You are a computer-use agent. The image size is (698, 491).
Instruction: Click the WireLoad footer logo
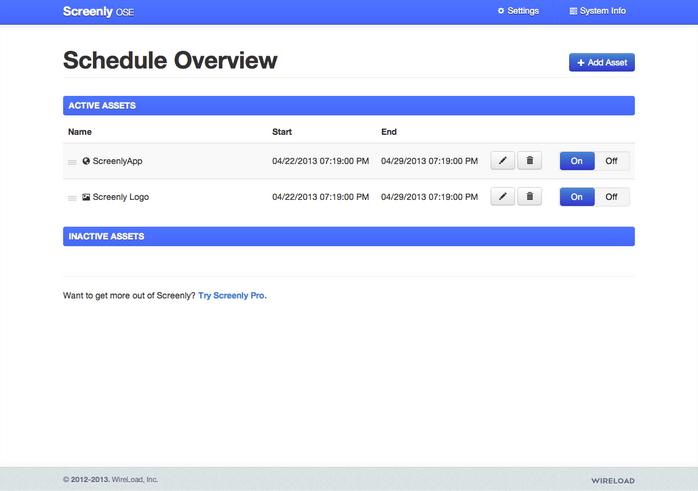pos(613,481)
